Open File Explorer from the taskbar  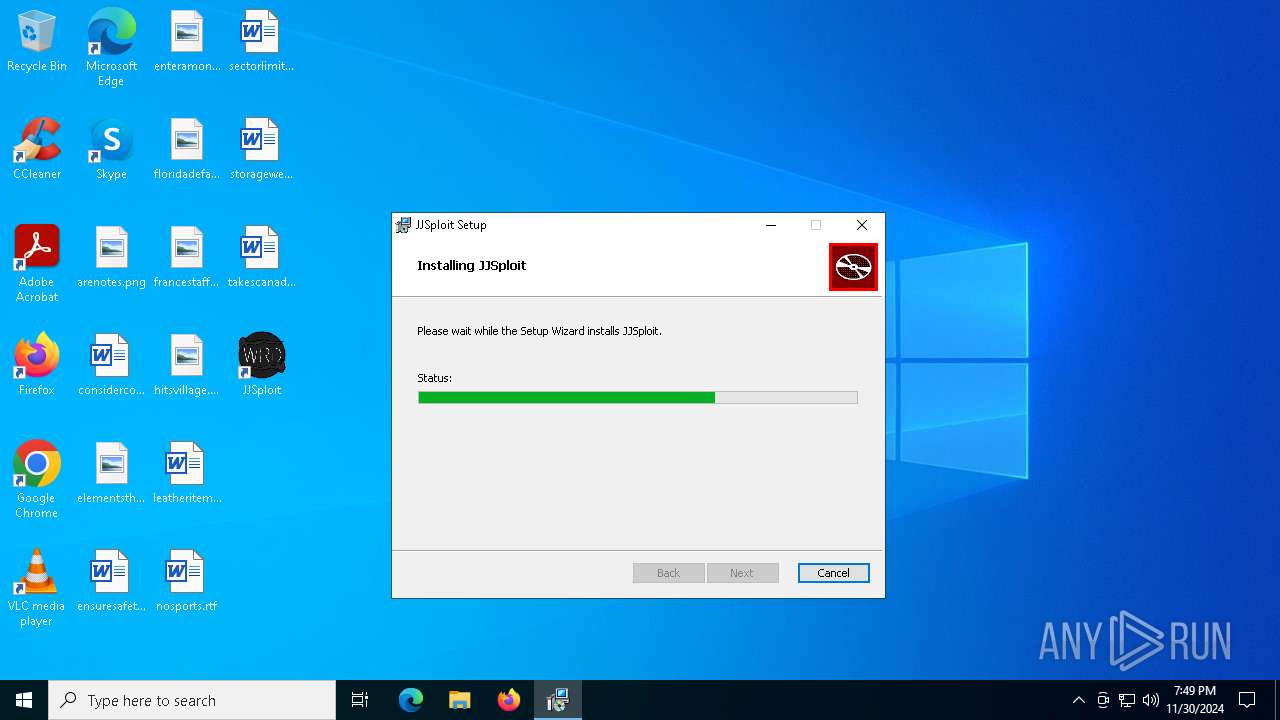(x=459, y=700)
